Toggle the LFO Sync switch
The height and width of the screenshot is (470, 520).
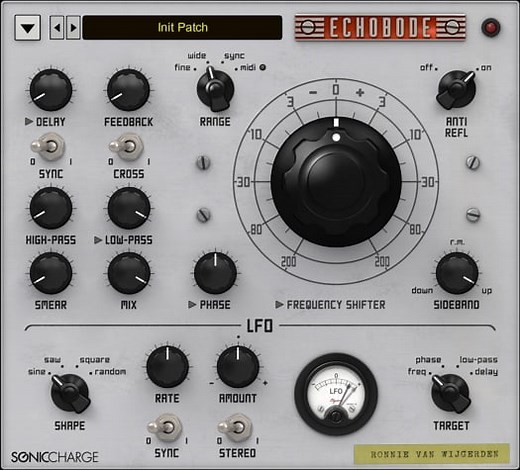166,427
